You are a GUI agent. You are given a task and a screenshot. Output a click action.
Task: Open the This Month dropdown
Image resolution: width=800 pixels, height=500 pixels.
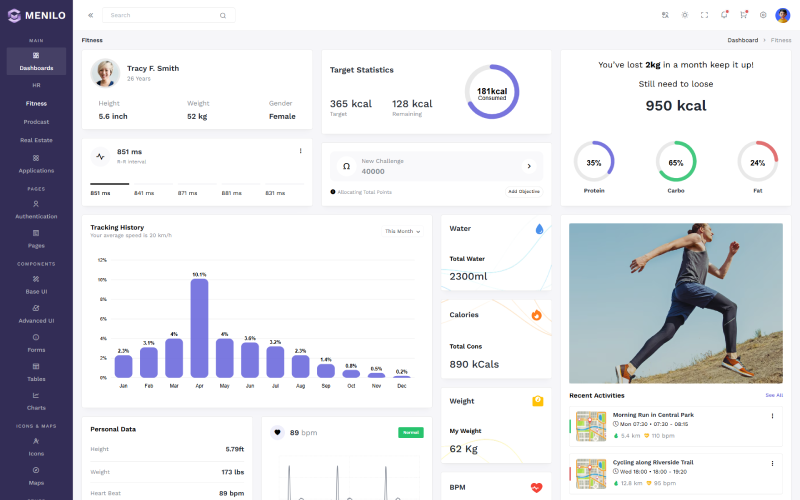tap(403, 231)
